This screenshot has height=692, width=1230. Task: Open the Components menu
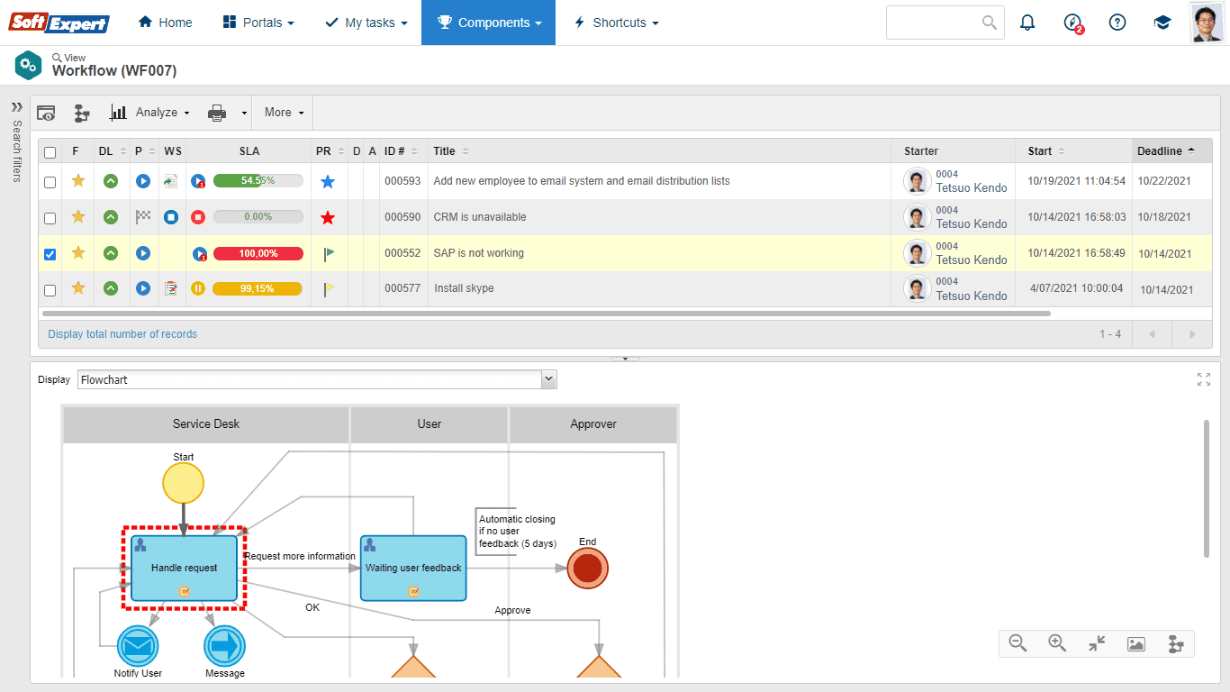click(488, 22)
